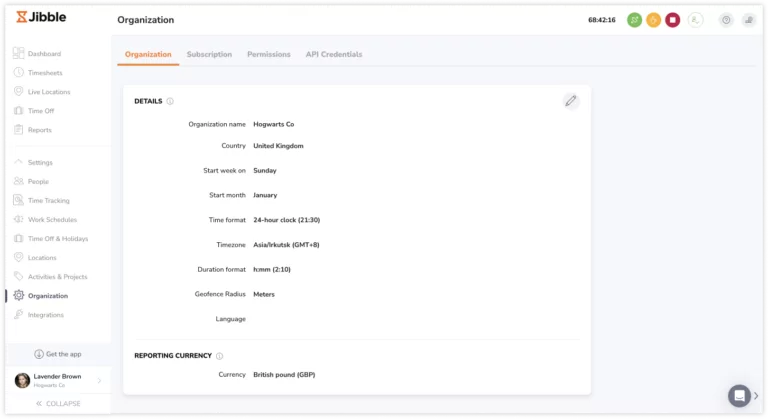Open Time Tracking settings

point(48,200)
